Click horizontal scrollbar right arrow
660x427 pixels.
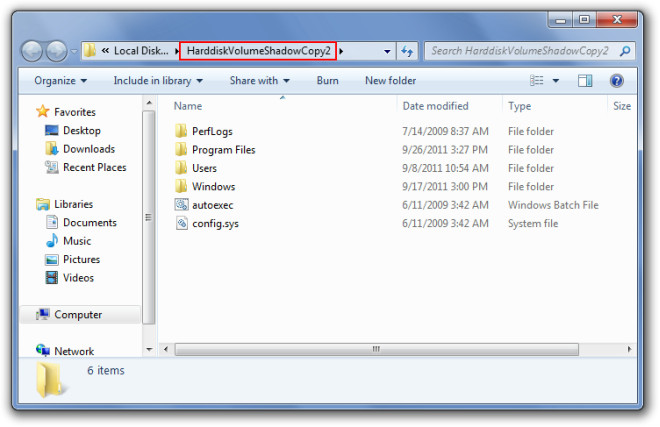629,349
